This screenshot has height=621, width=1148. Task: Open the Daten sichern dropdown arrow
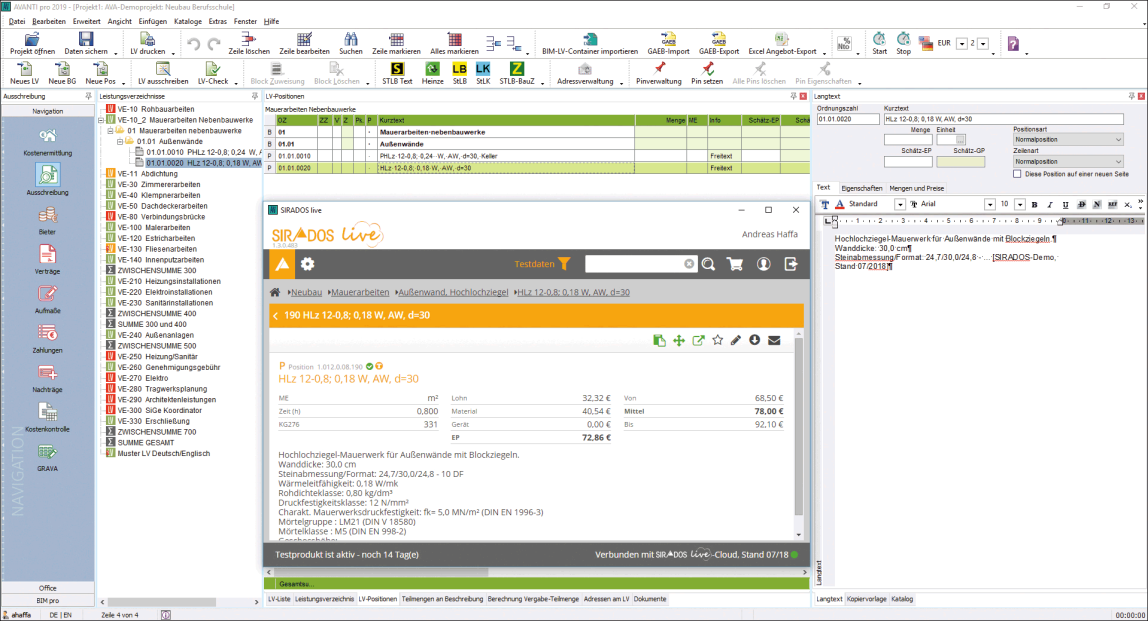[x=115, y=53]
